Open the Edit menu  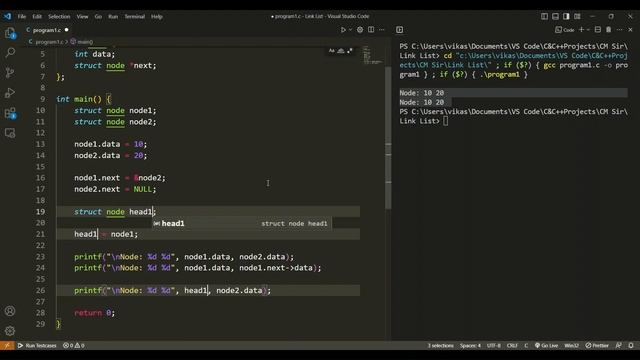point(37,17)
